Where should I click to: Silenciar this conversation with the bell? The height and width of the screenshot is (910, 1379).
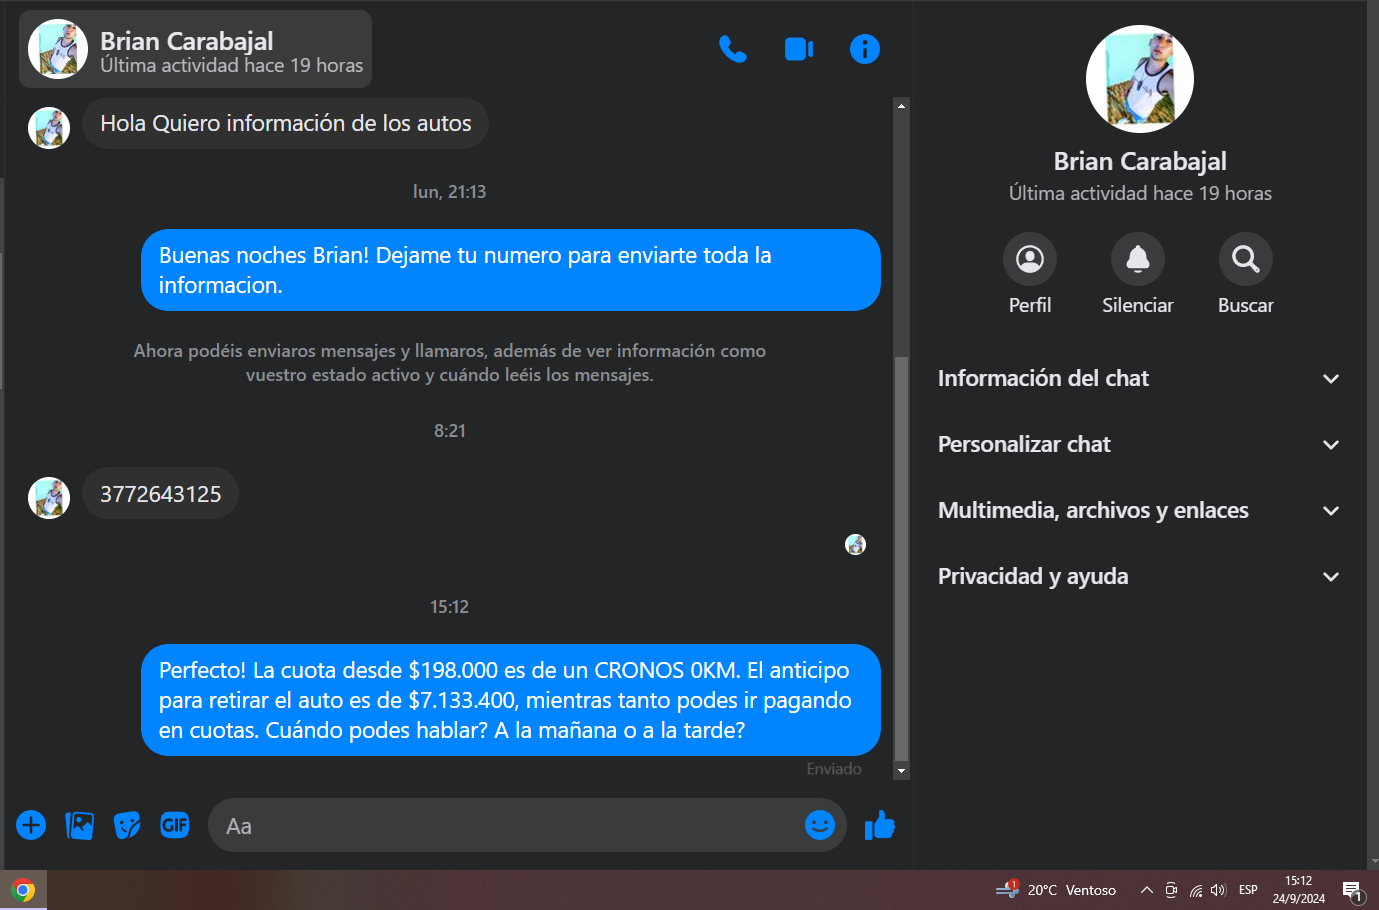click(x=1138, y=275)
